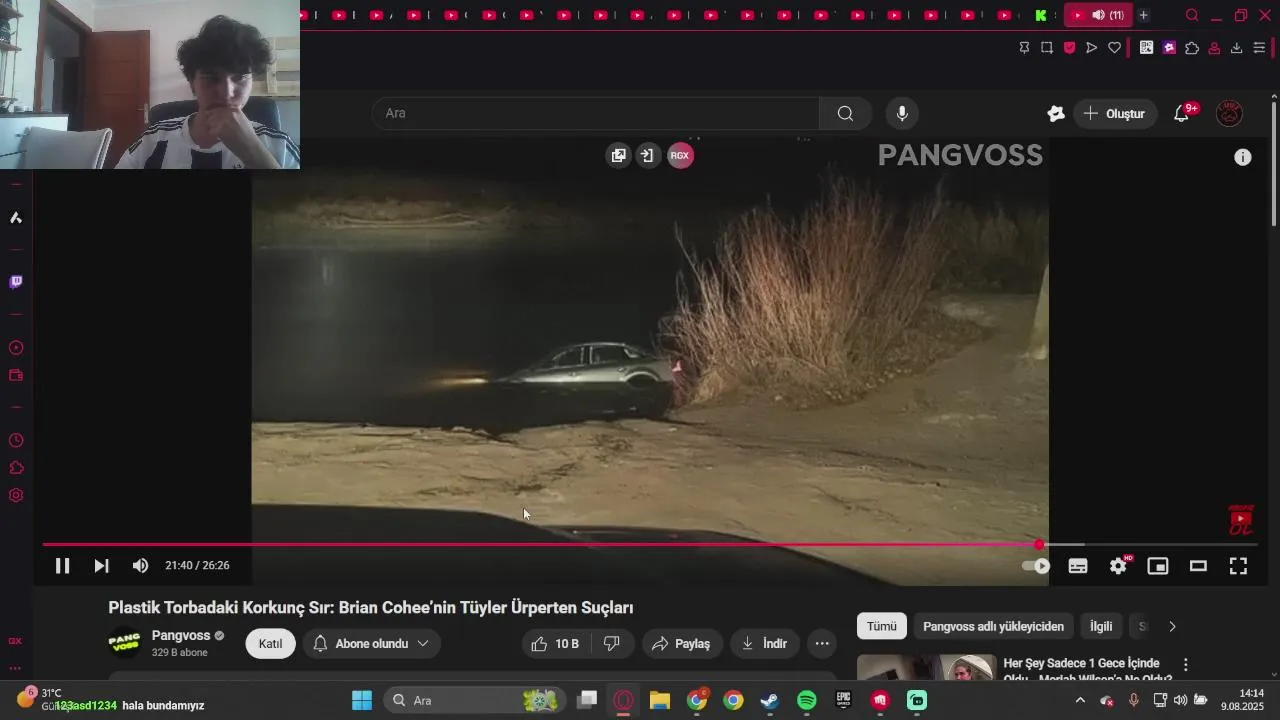Toggle the ad blocker shield icon
This screenshot has width=1280, height=720.
[x=1069, y=47]
